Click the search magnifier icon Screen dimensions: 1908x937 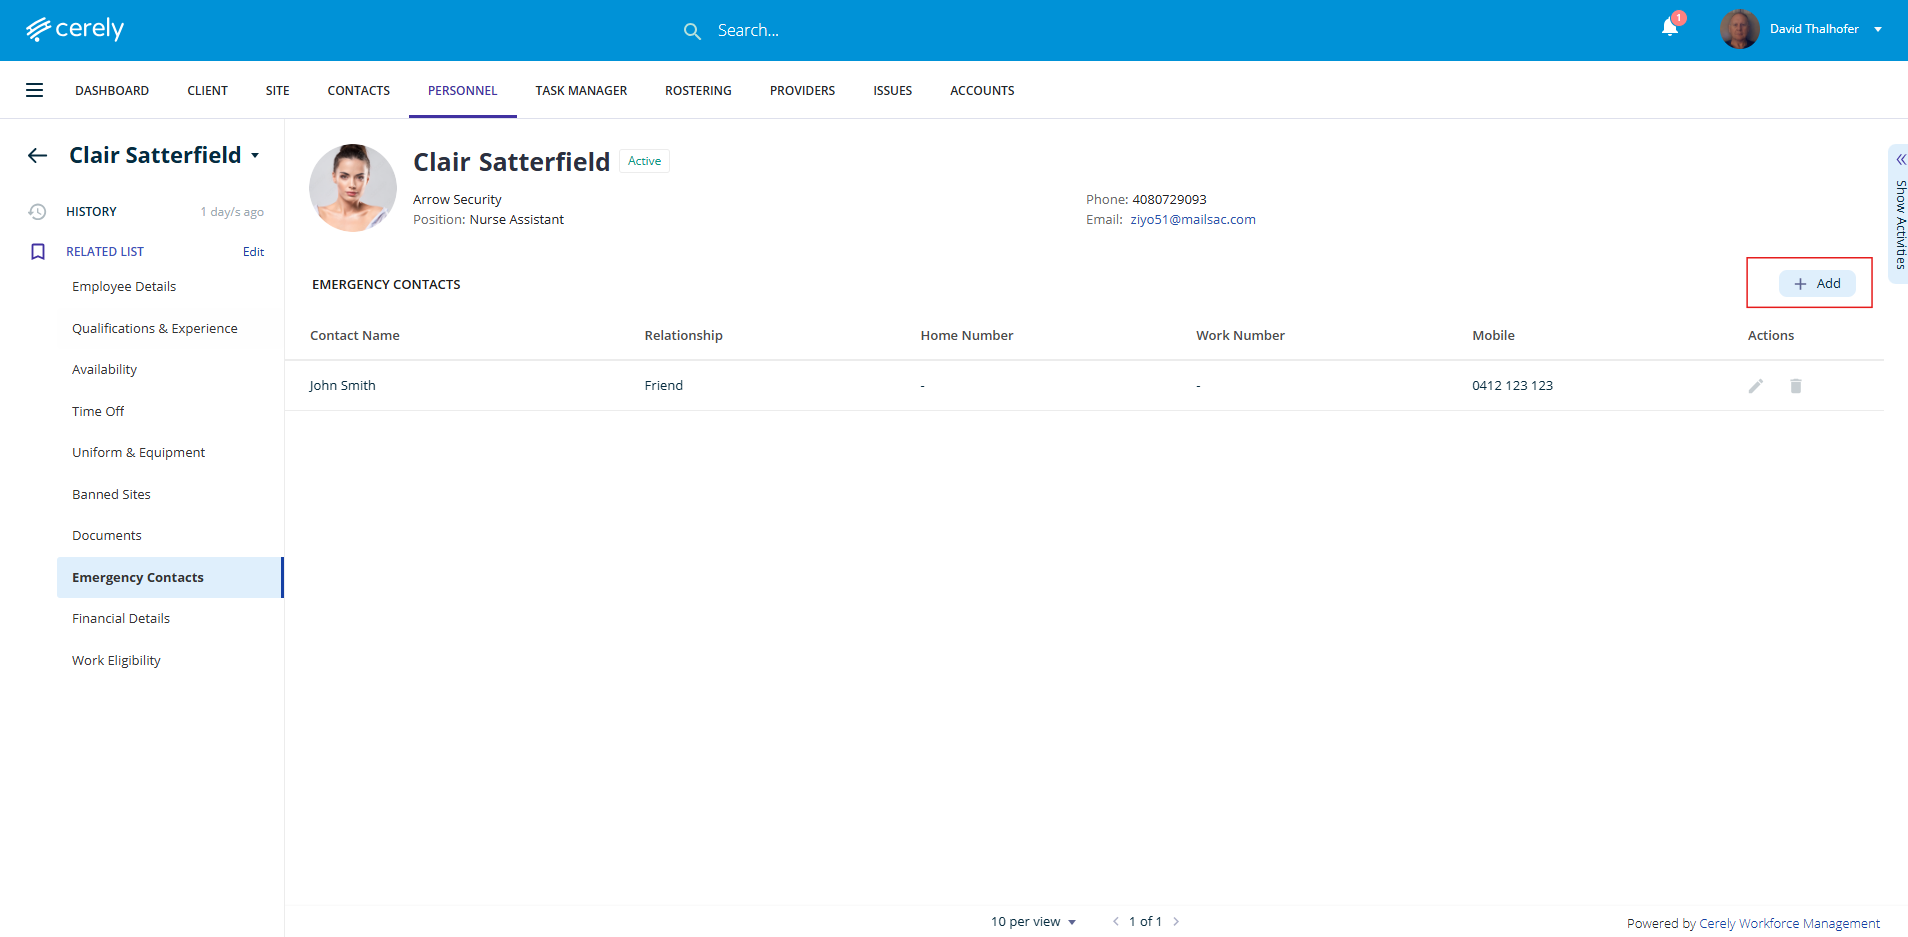(x=692, y=31)
